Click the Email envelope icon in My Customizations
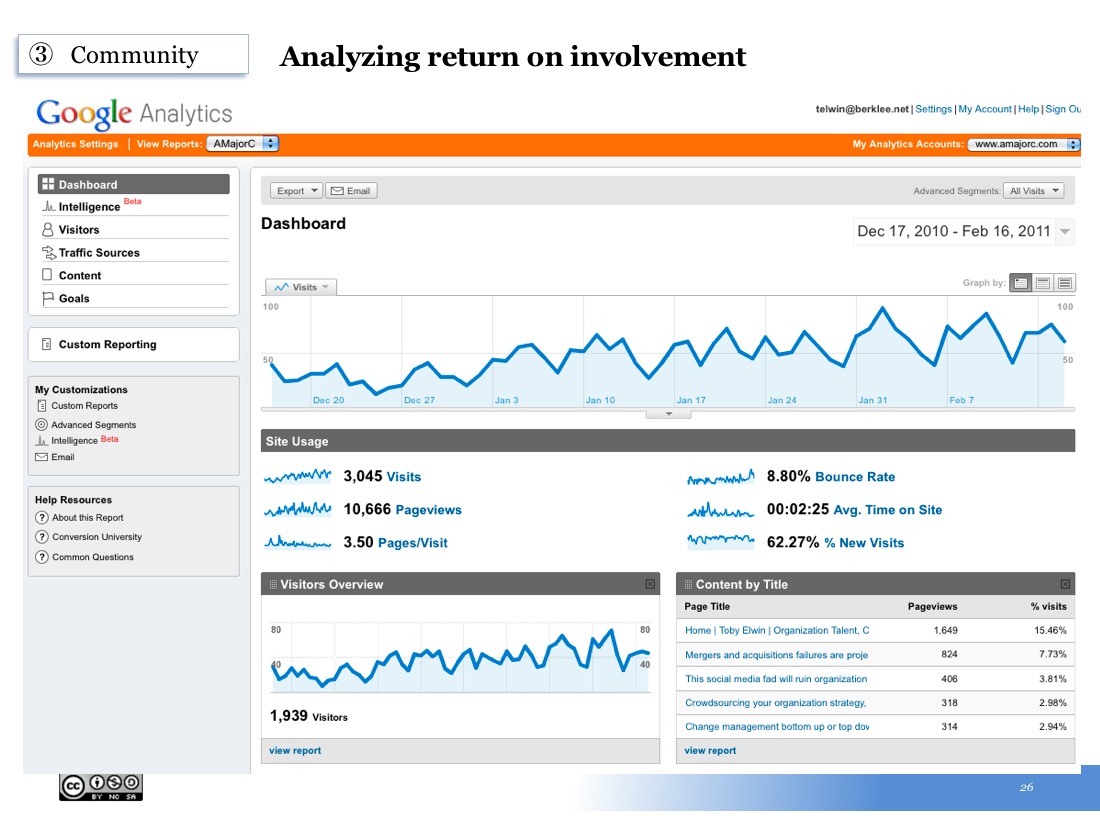The image size is (1100, 825). [x=41, y=457]
